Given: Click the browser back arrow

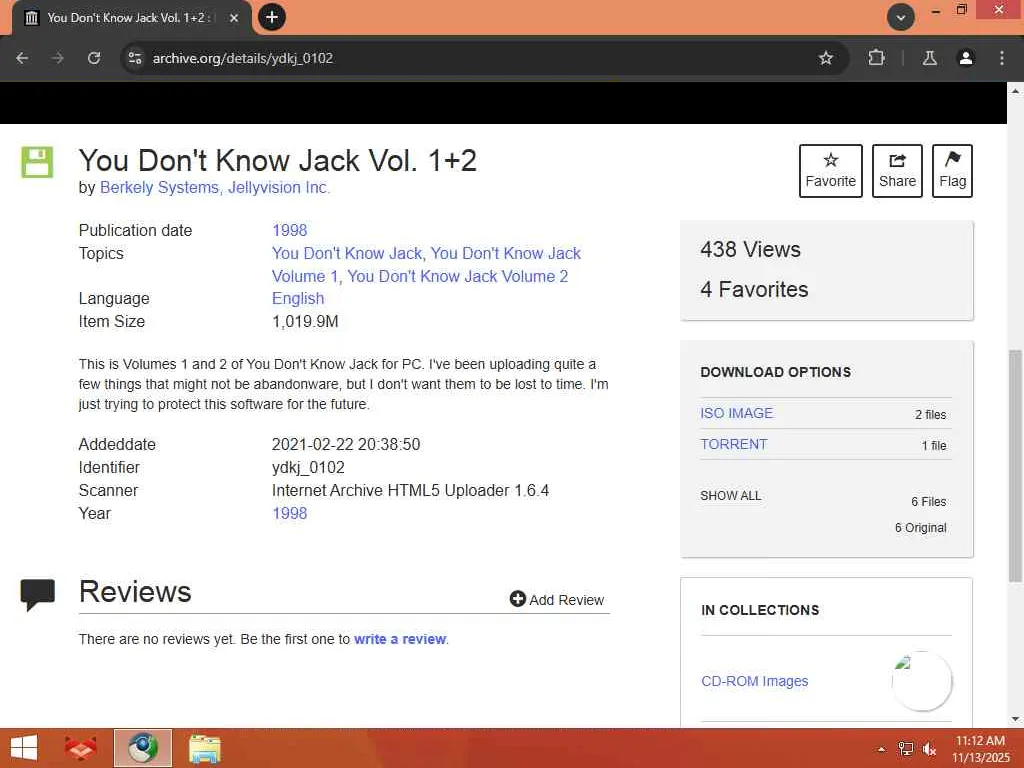Looking at the screenshot, I should click(22, 58).
